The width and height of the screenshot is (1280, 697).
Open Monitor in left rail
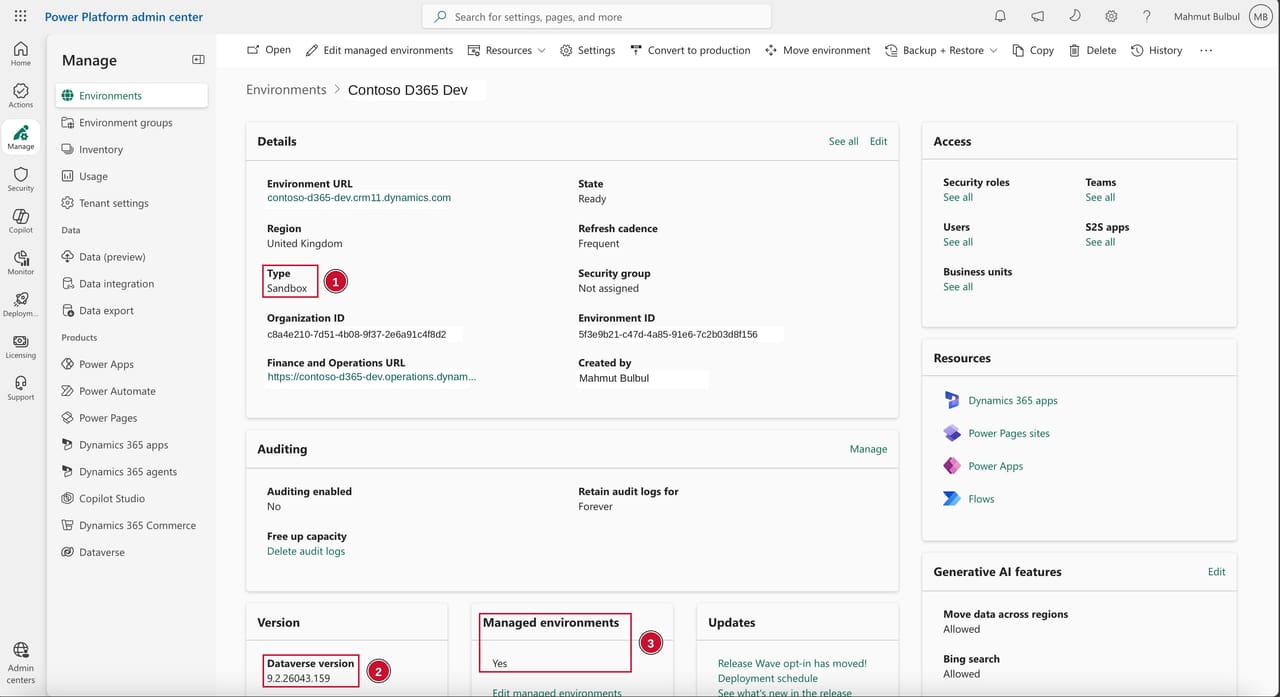click(20, 263)
